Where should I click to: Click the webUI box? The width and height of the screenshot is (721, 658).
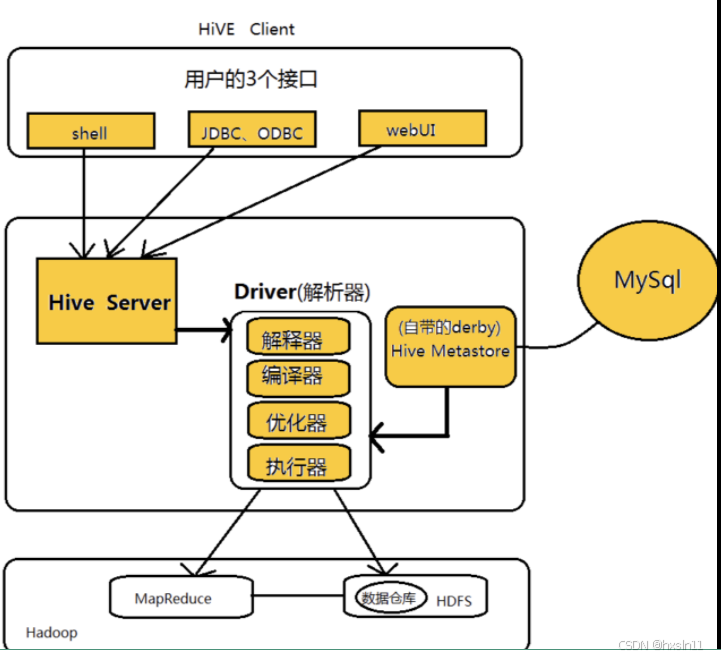(423, 128)
